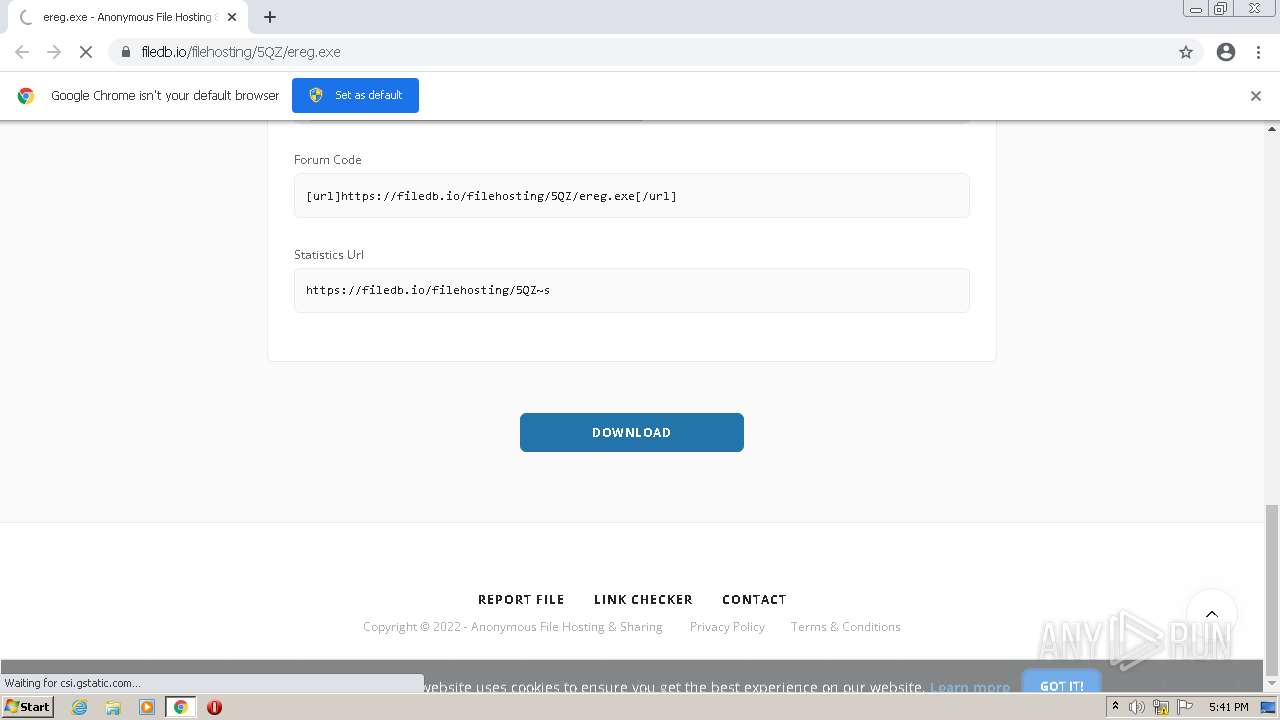Open the Chrome profile account icon
Image resolution: width=1280 pixels, height=720 pixels.
(1226, 52)
